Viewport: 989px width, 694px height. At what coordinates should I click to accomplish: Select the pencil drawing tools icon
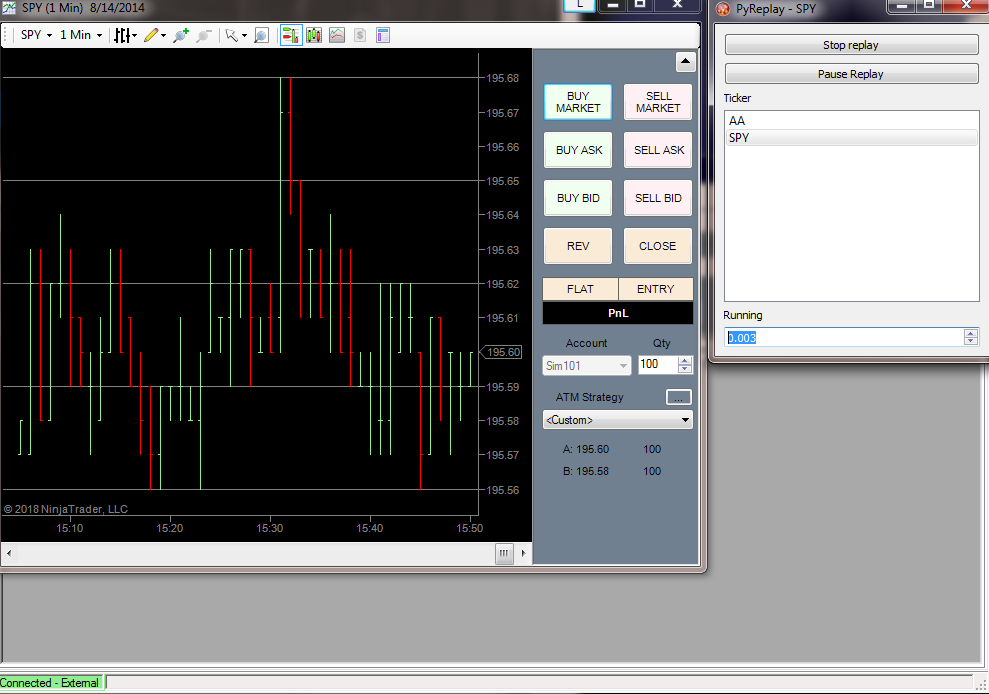[151, 35]
